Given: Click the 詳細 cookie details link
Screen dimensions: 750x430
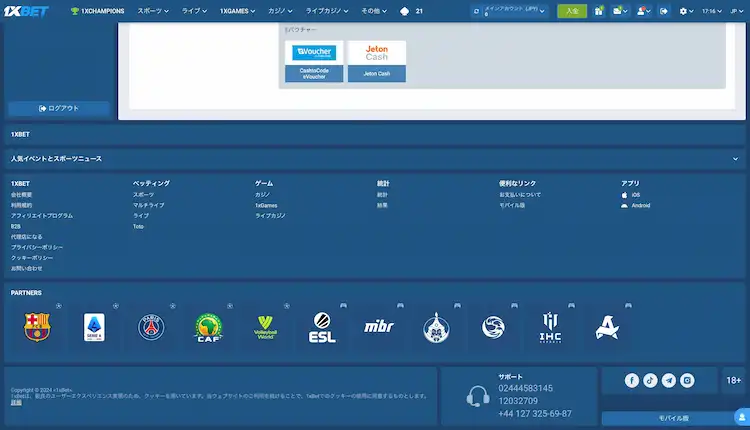Looking at the screenshot, I should [16, 403].
